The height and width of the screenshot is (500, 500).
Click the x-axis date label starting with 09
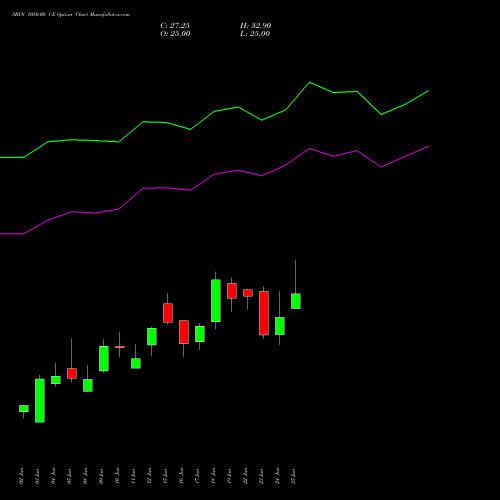tap(101, 476)
